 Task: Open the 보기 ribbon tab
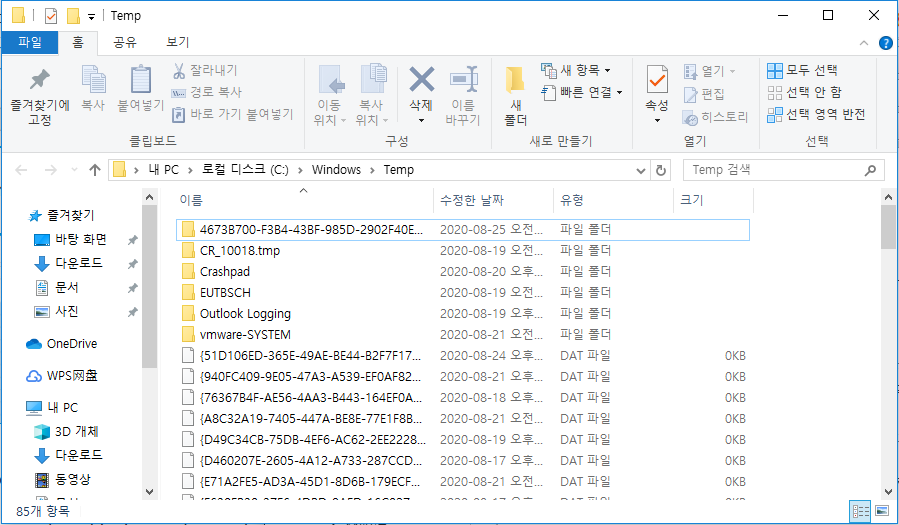178,42
